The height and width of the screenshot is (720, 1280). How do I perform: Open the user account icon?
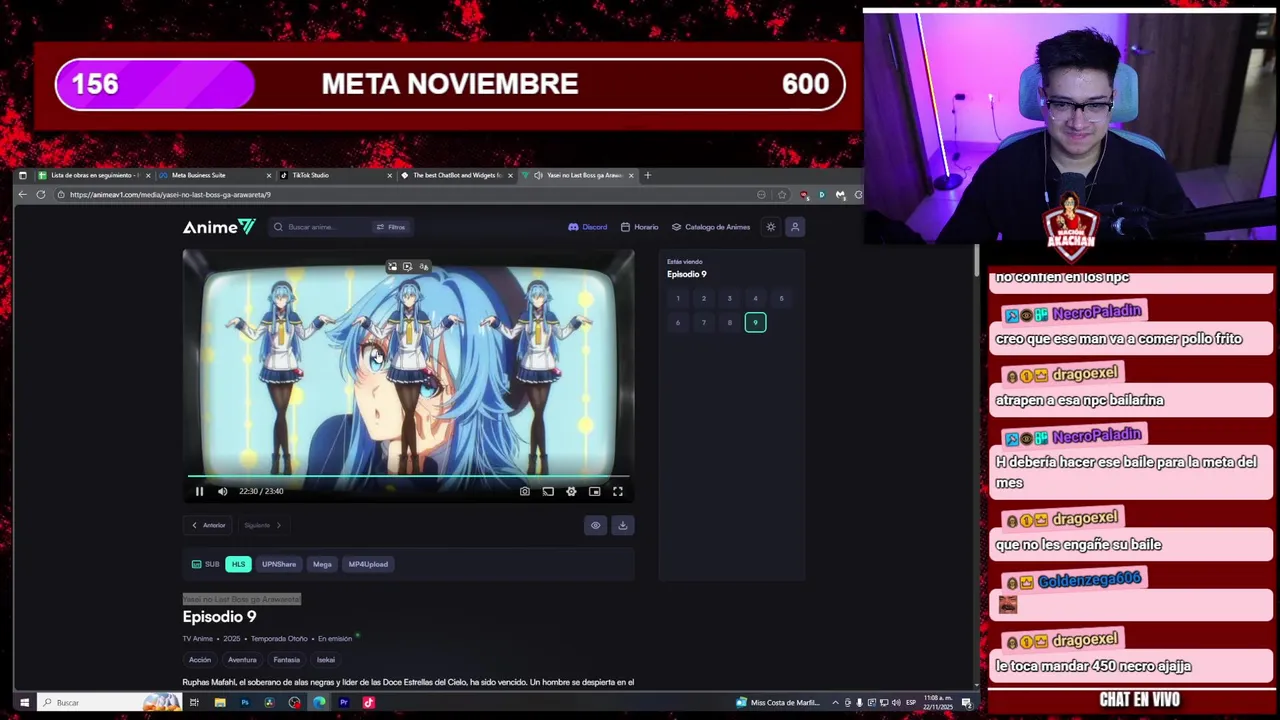pyautogui.click(x=795, y=227)
